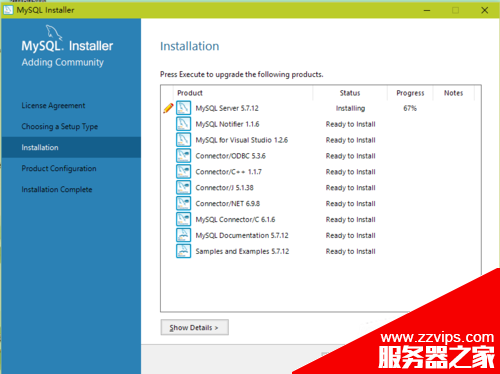Click the 67% progress value
500x374 pixels.
[410, 108]
